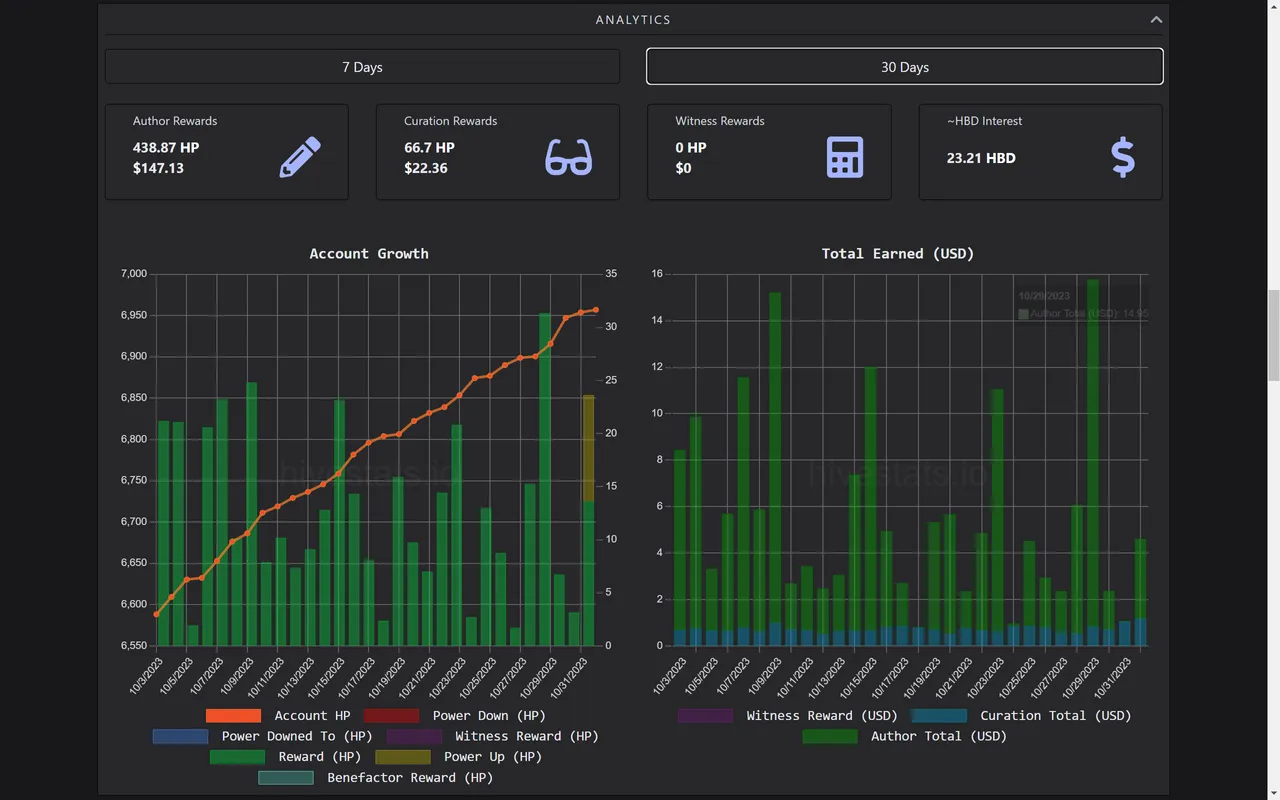Click the last orange point on Account HP line
Screen dimensions: 1280x800
click(596, 310)
